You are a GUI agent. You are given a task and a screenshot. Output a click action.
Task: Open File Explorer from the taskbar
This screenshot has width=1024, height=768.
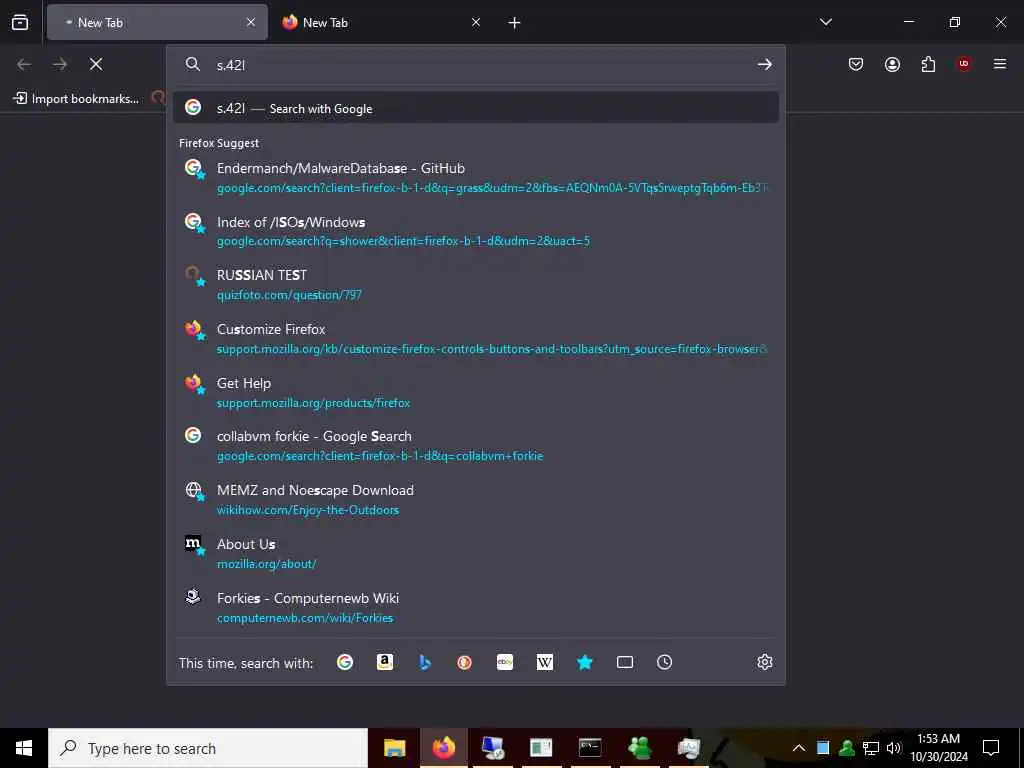(394, 748)
